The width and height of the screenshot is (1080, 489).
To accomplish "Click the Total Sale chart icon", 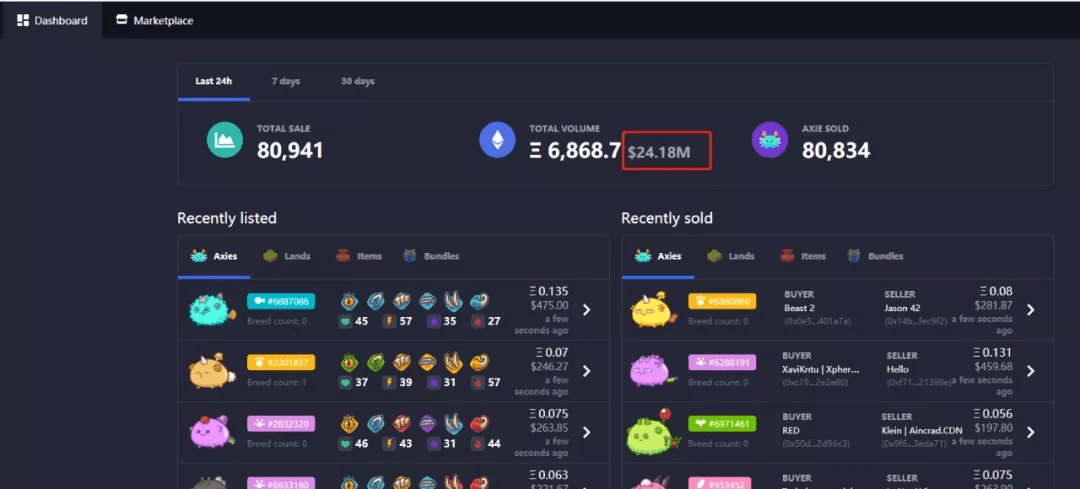I will click(x=225, y=140).
